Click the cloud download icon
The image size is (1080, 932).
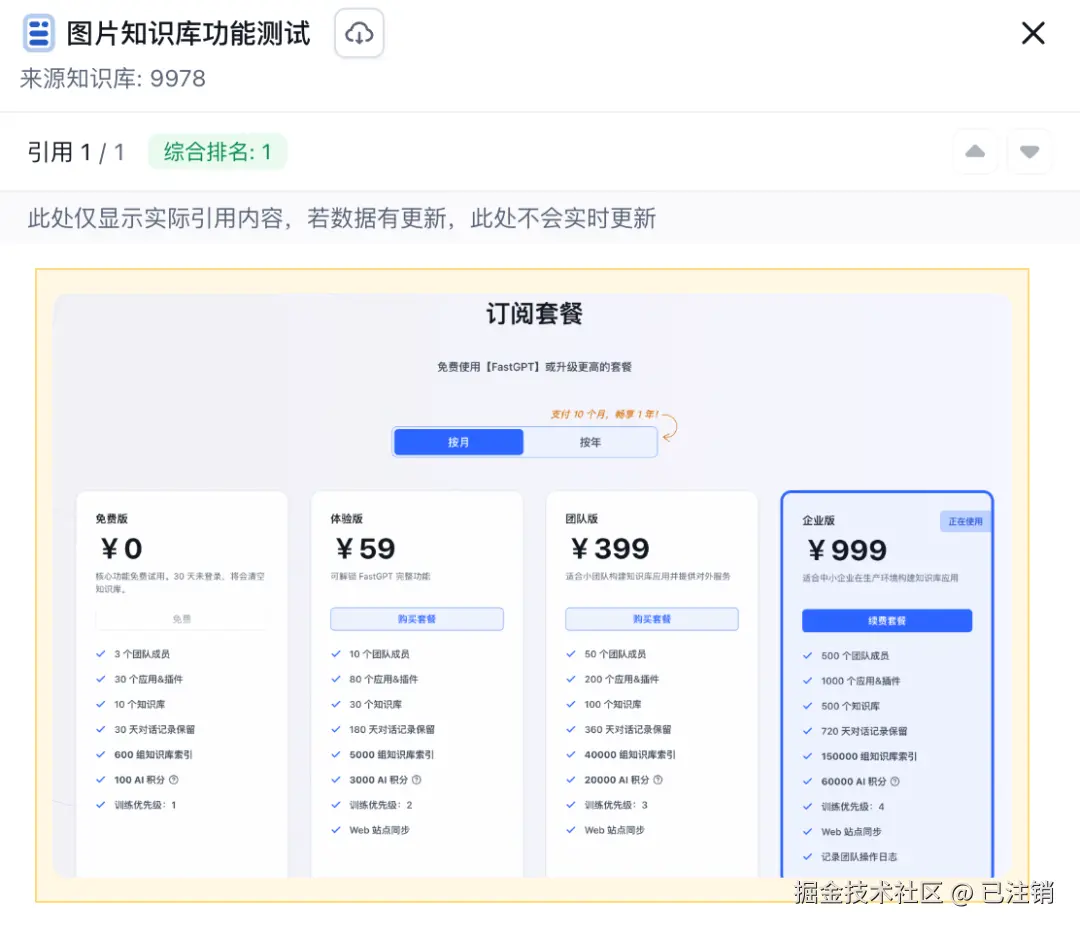pos(359,33)
